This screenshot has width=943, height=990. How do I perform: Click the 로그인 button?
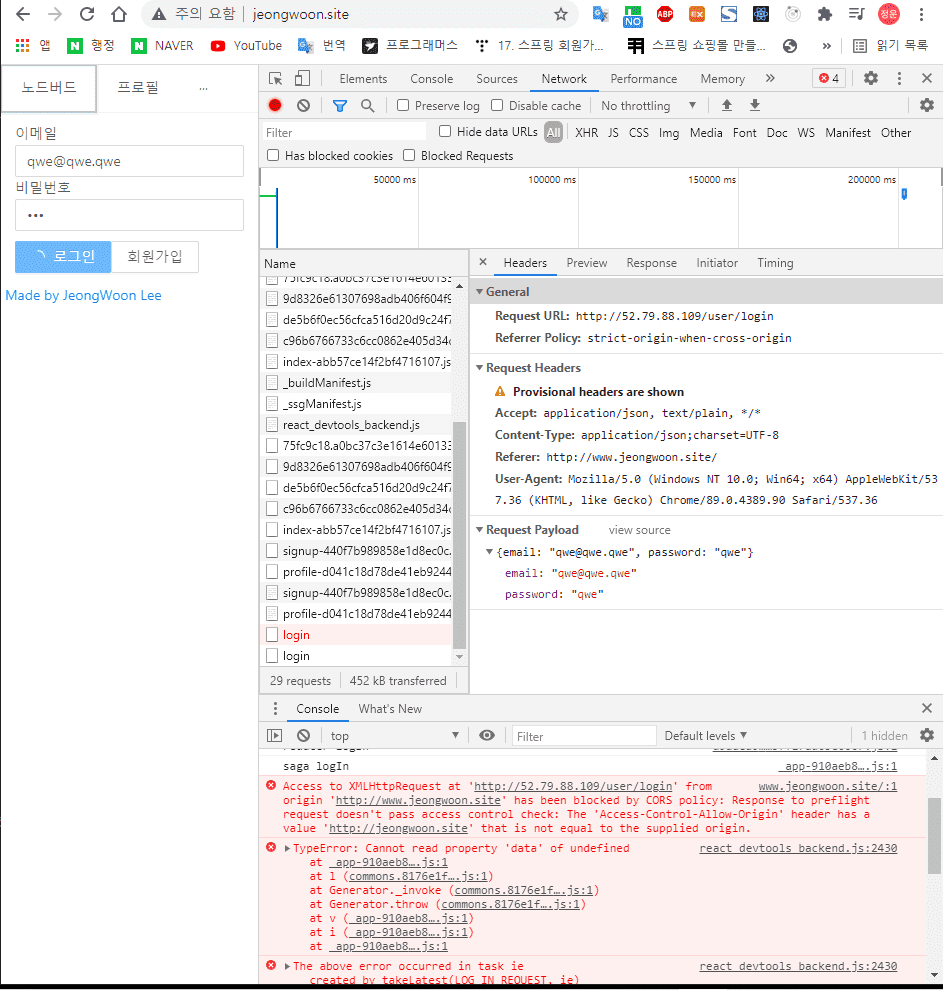(63, 256)
